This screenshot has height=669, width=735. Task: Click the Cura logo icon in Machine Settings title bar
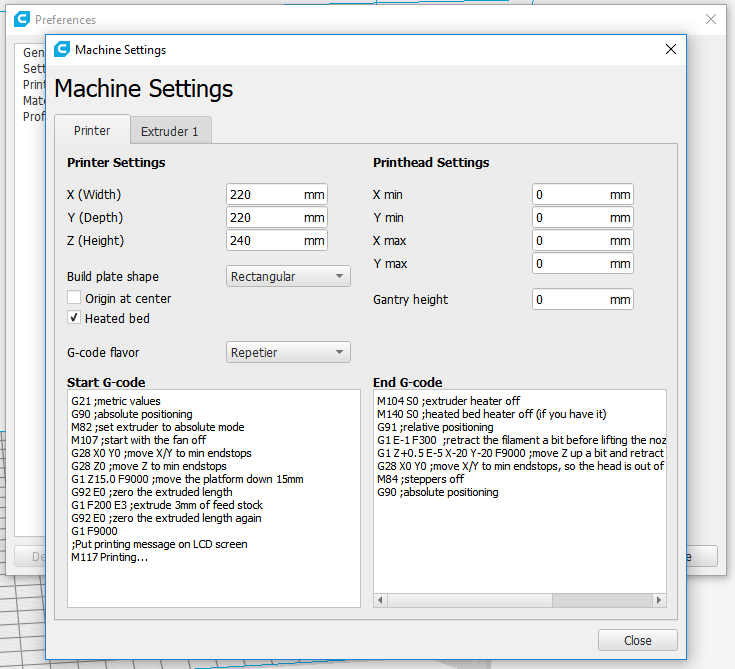tap(62, 49)
